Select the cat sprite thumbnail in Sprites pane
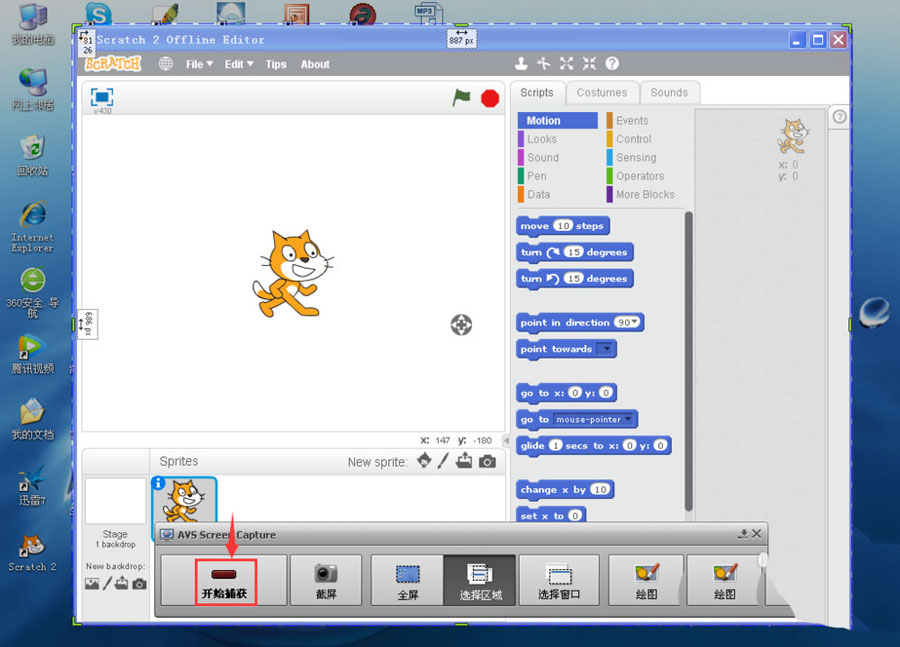The image size is (900, 647). pyautogui.click(x=185, y=499)
